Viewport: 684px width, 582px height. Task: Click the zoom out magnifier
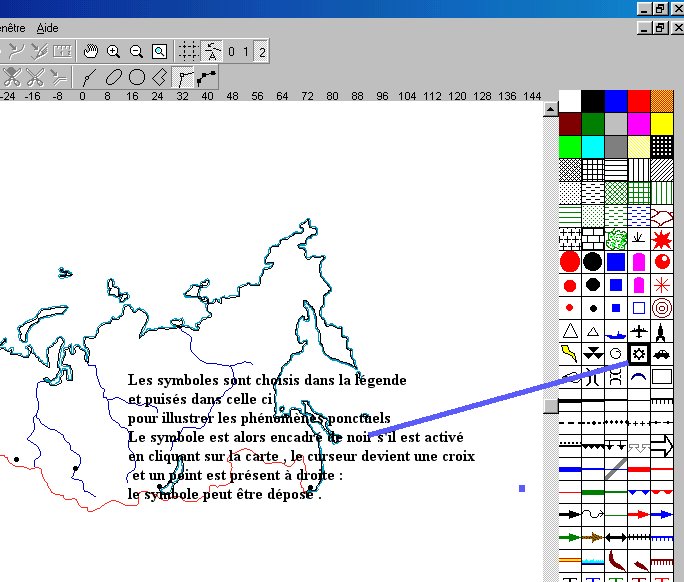136,51
